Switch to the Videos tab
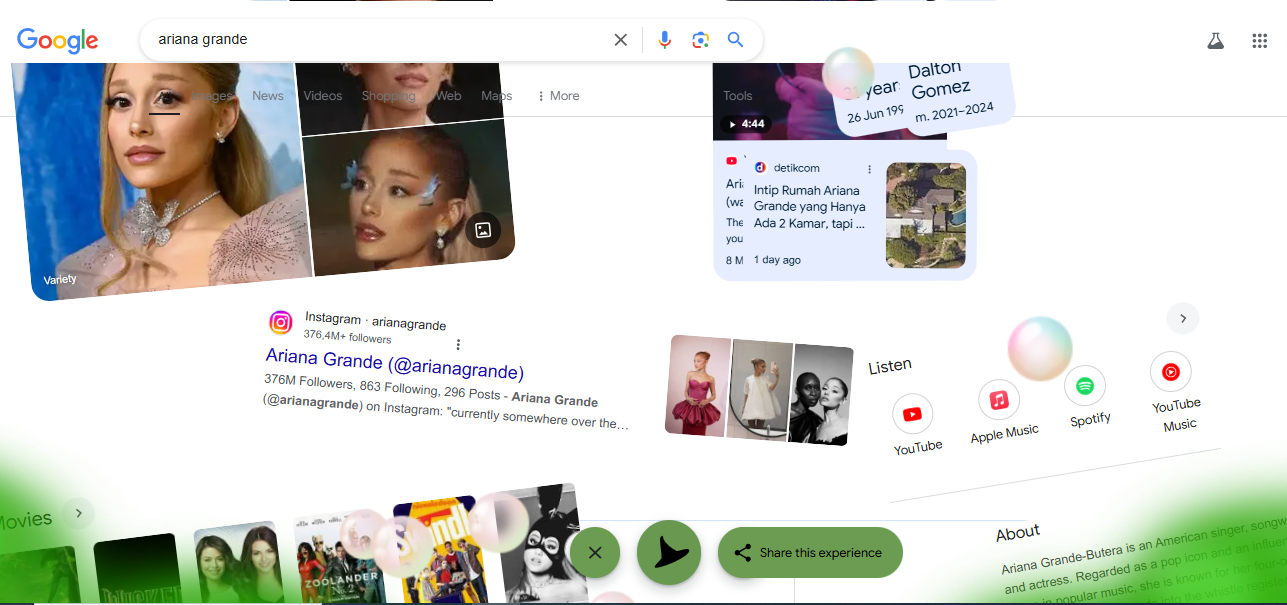Image resolution: width=1287 pixels, height=605 pixels. (323, 96)
